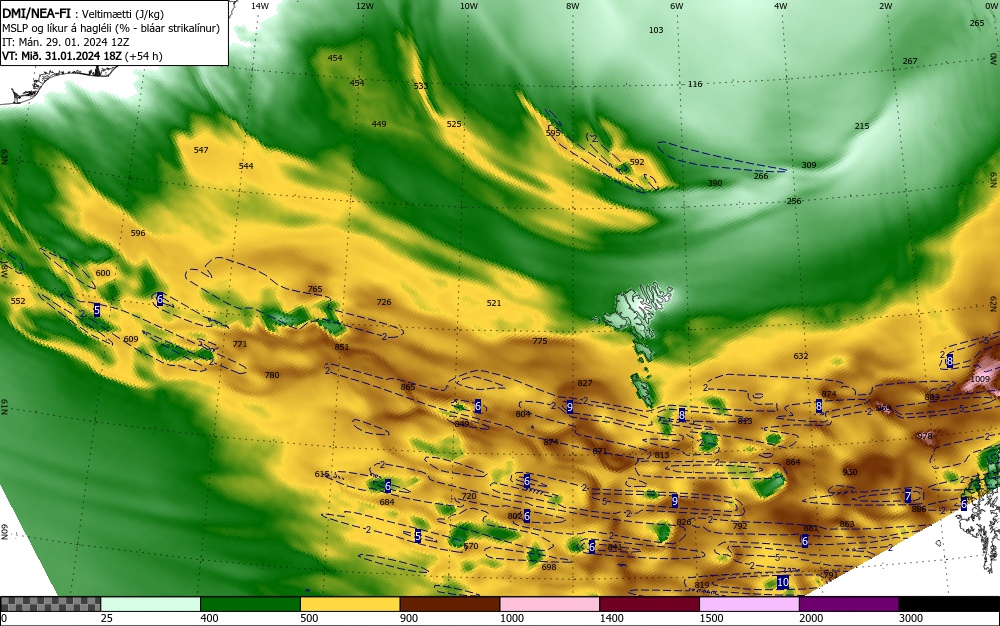
Task: Click the '698' map value
Action: click(548, 567)
